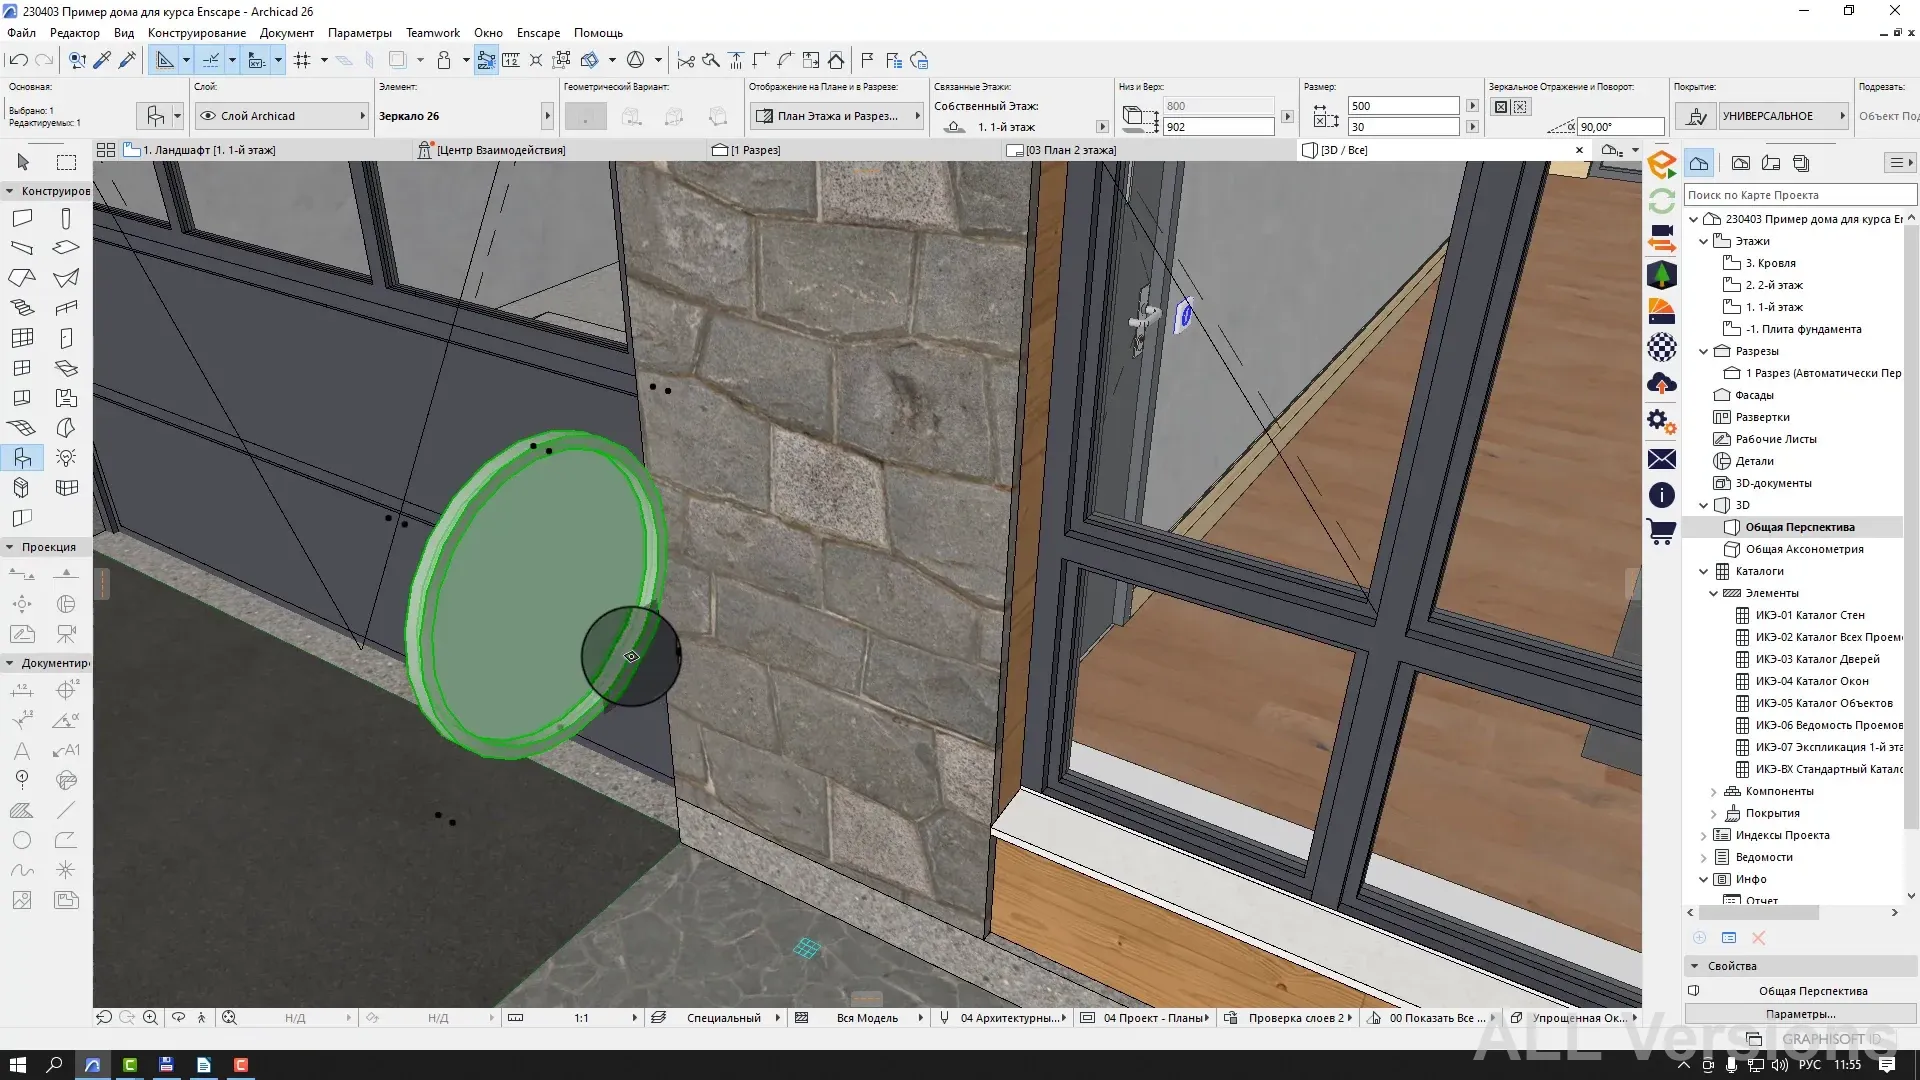Open the План Этажа и Разрез dropdown
The width and height of the screenshot is (1920, 1080).
[838, 116]
